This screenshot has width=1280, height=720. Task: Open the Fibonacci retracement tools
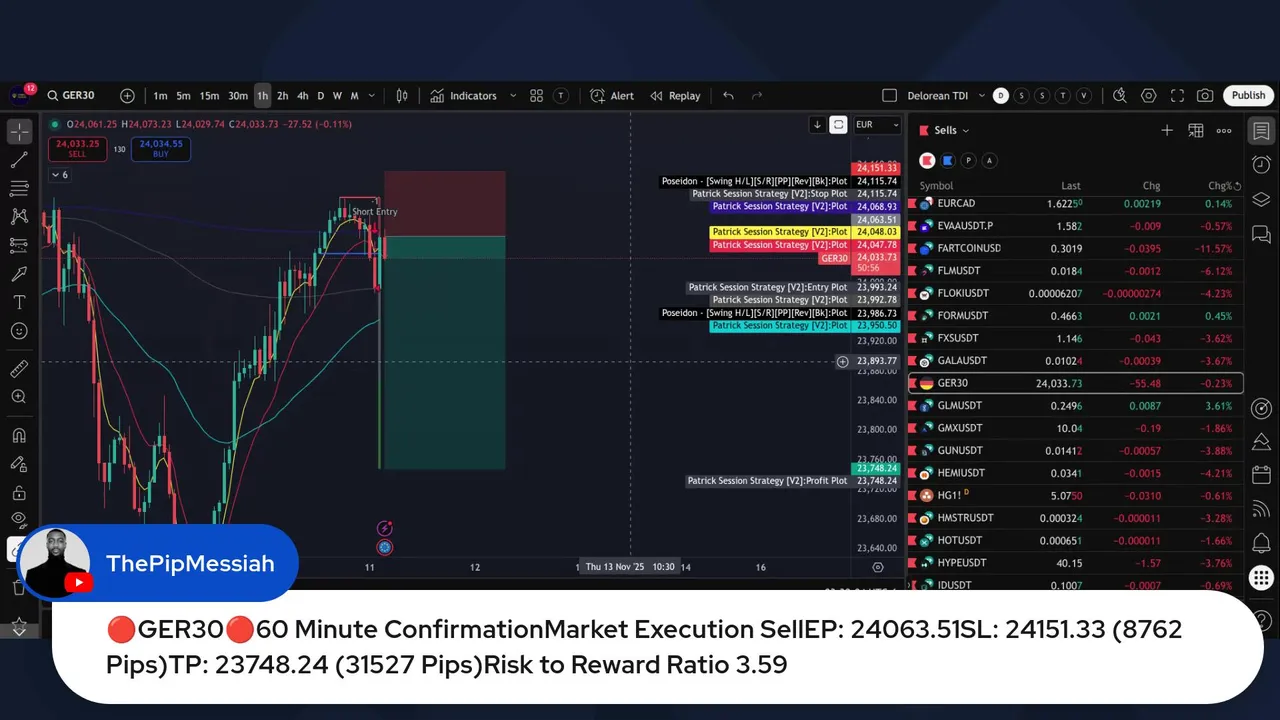[x=19, y=188]
